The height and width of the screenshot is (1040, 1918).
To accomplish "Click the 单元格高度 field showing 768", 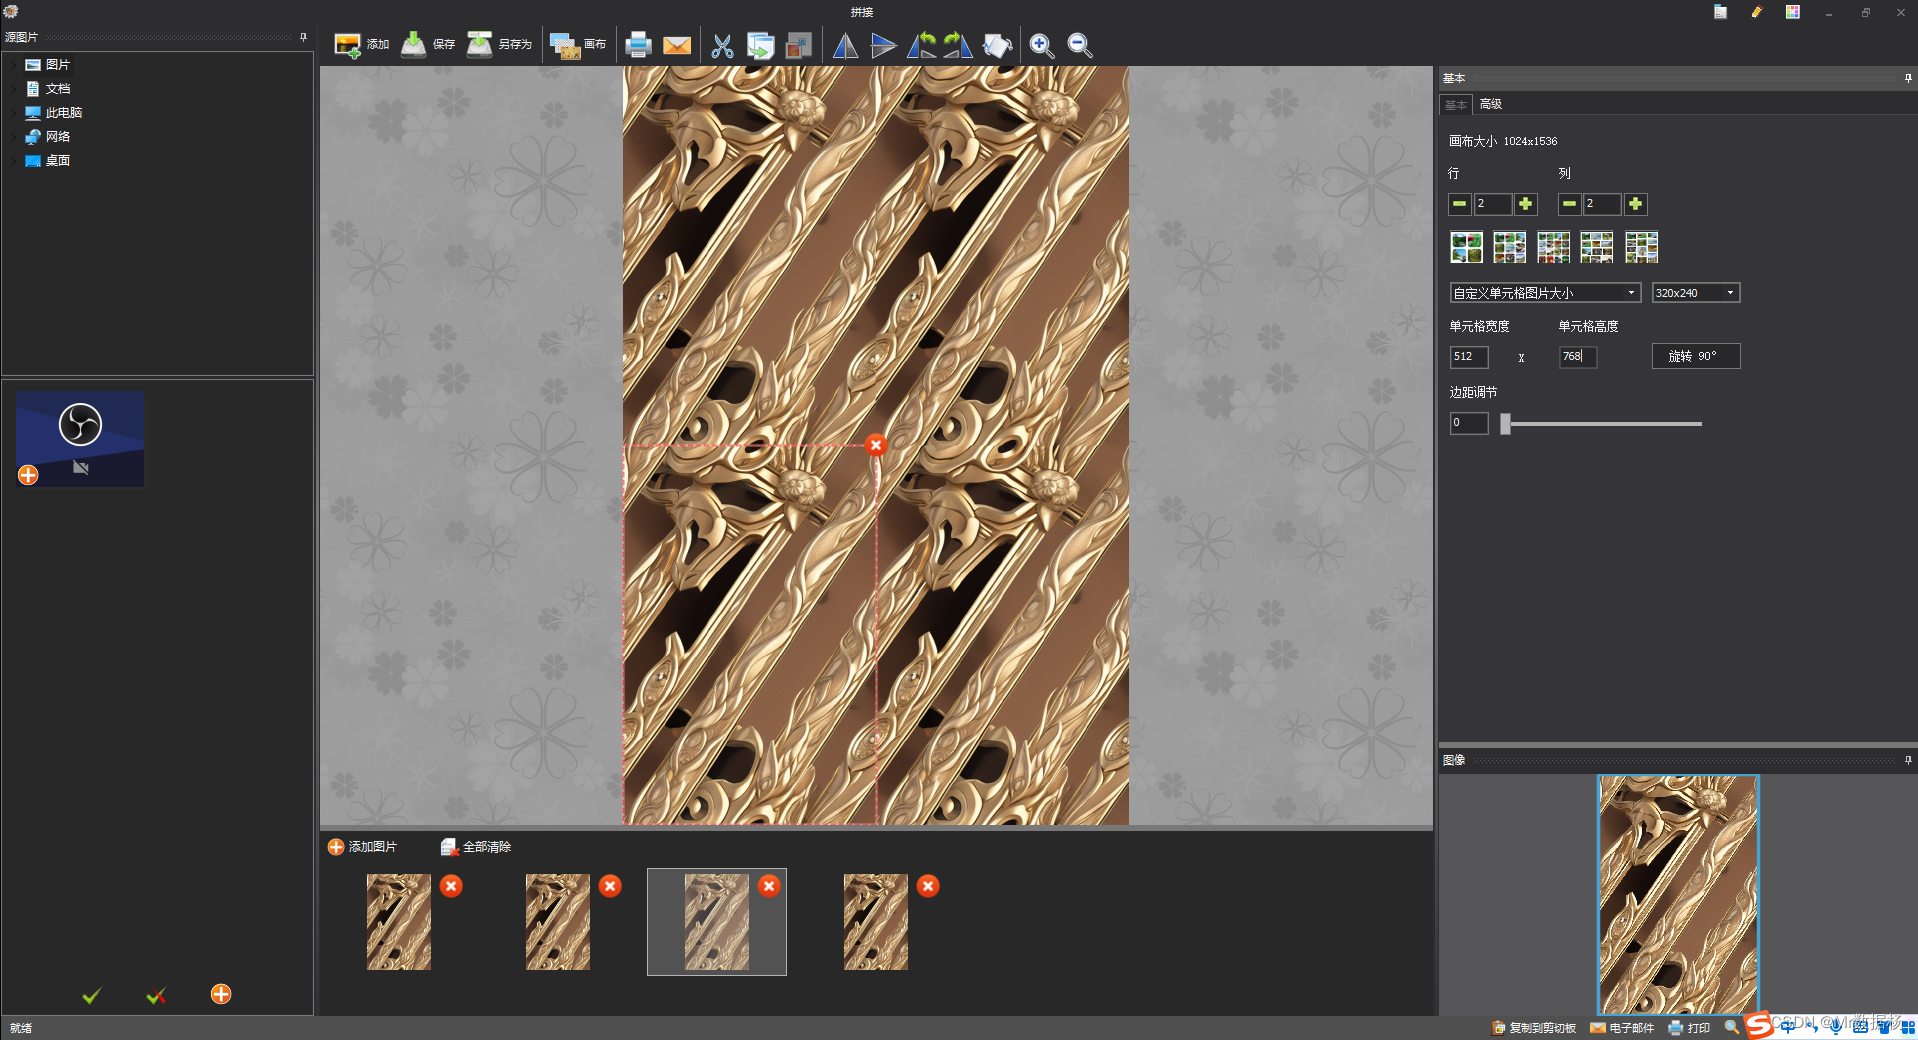I will point(1578,357).
